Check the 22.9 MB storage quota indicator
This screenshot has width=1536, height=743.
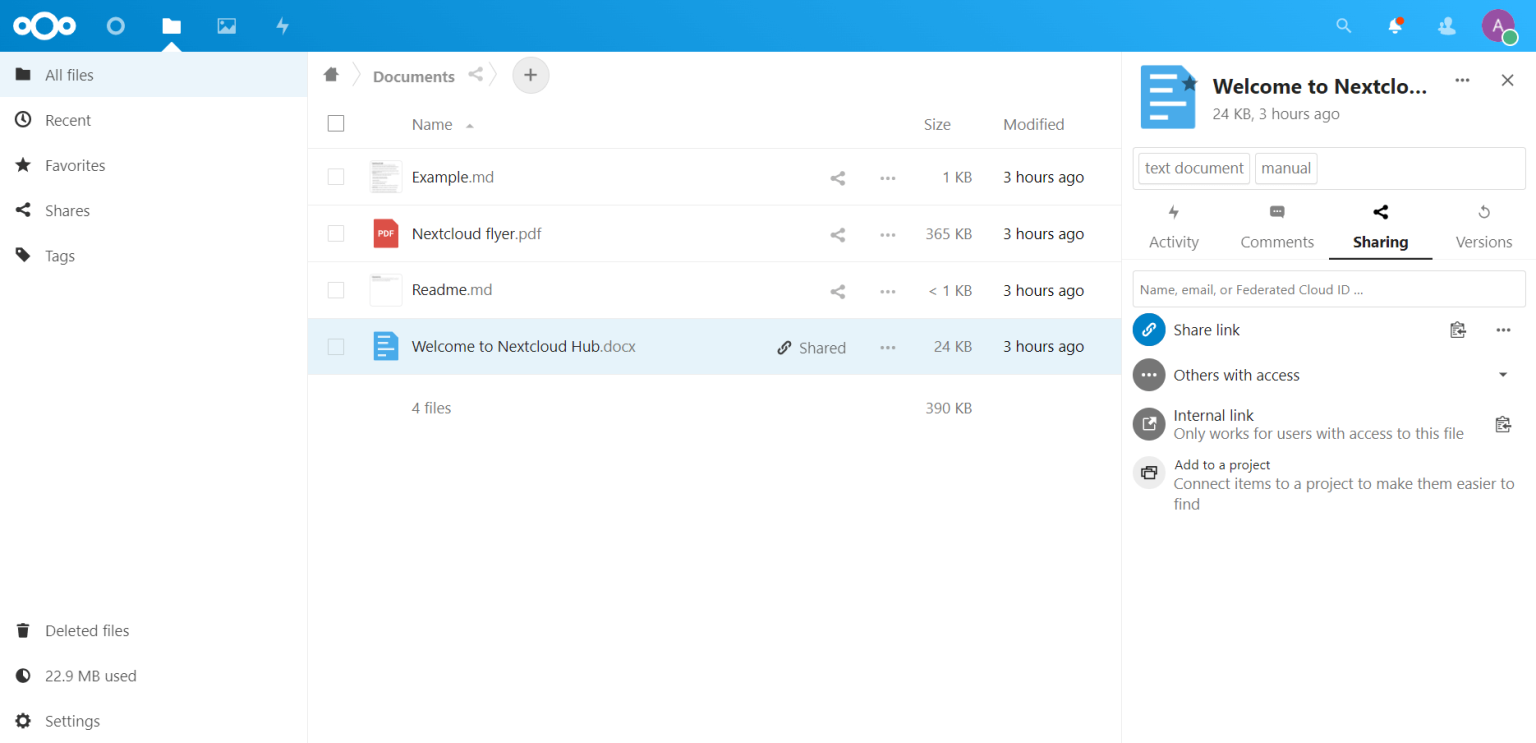click(x=90, y=675)
